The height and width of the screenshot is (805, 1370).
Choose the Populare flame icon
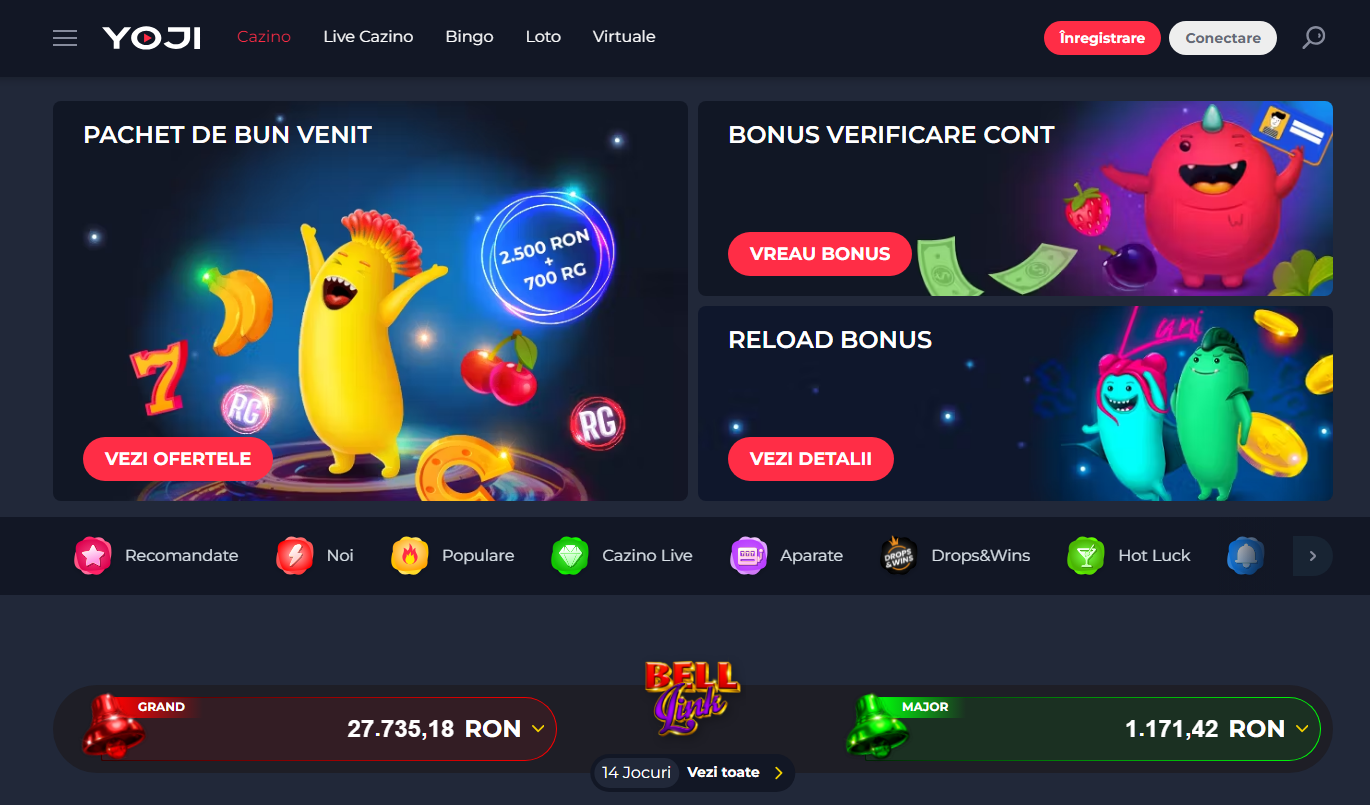(x=410, y=555)
